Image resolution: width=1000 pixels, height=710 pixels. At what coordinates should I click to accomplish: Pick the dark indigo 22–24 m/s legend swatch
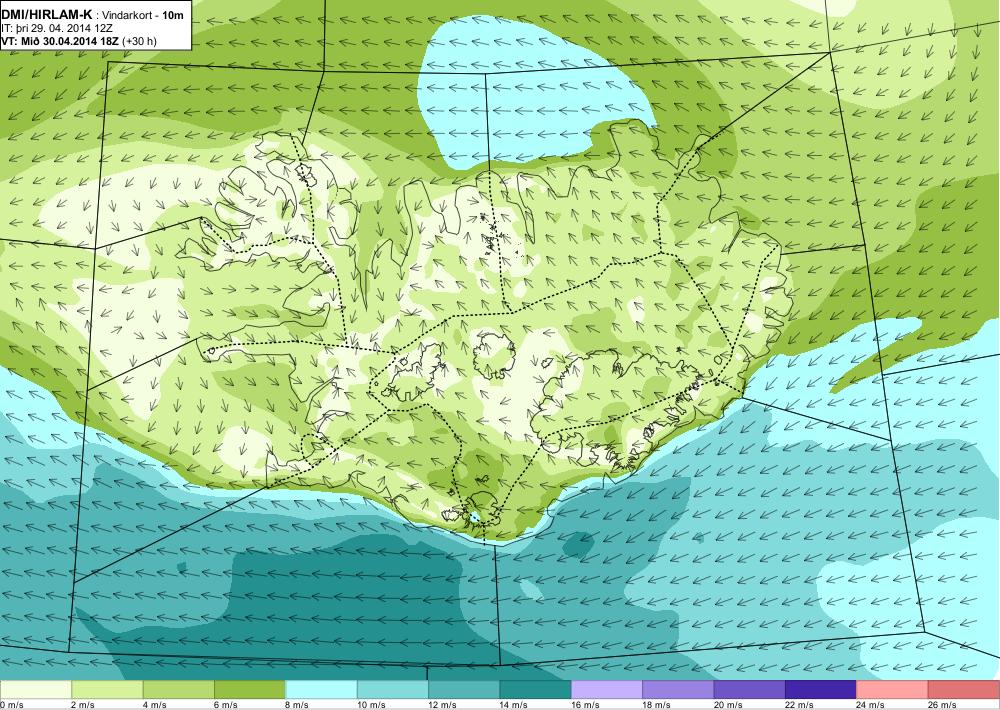tap(821, 690)
